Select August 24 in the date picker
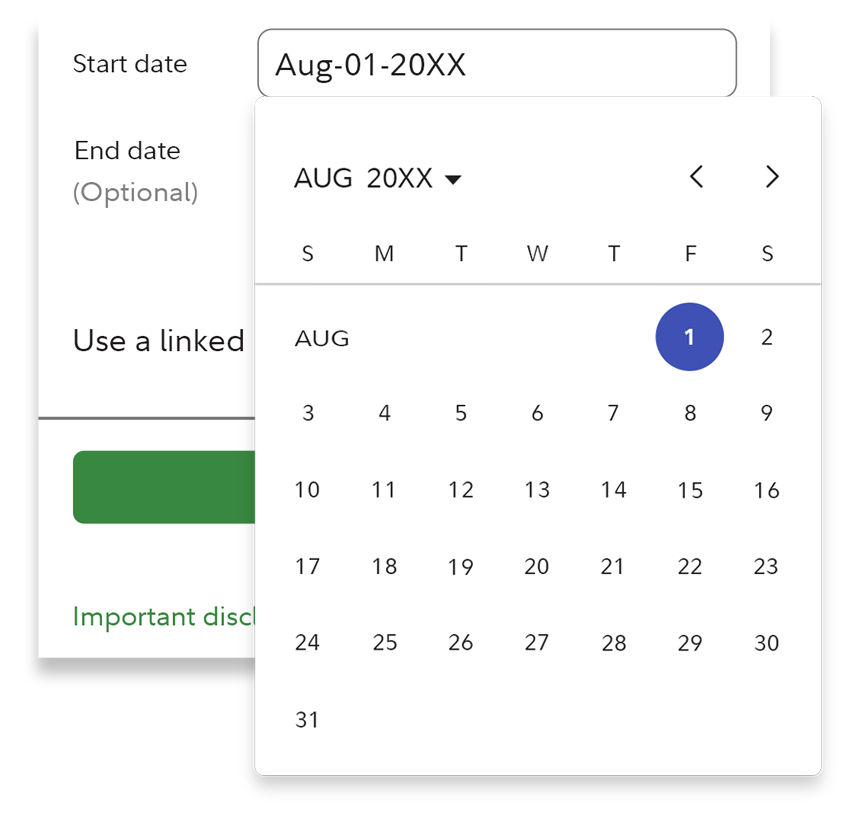Viewport: 859px width, 816px height. point(307,643)
